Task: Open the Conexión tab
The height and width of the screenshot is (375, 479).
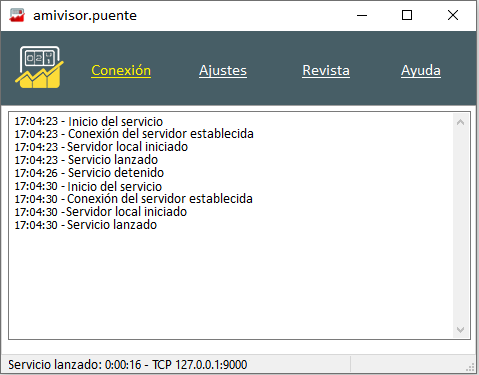Action: (121, 70)
